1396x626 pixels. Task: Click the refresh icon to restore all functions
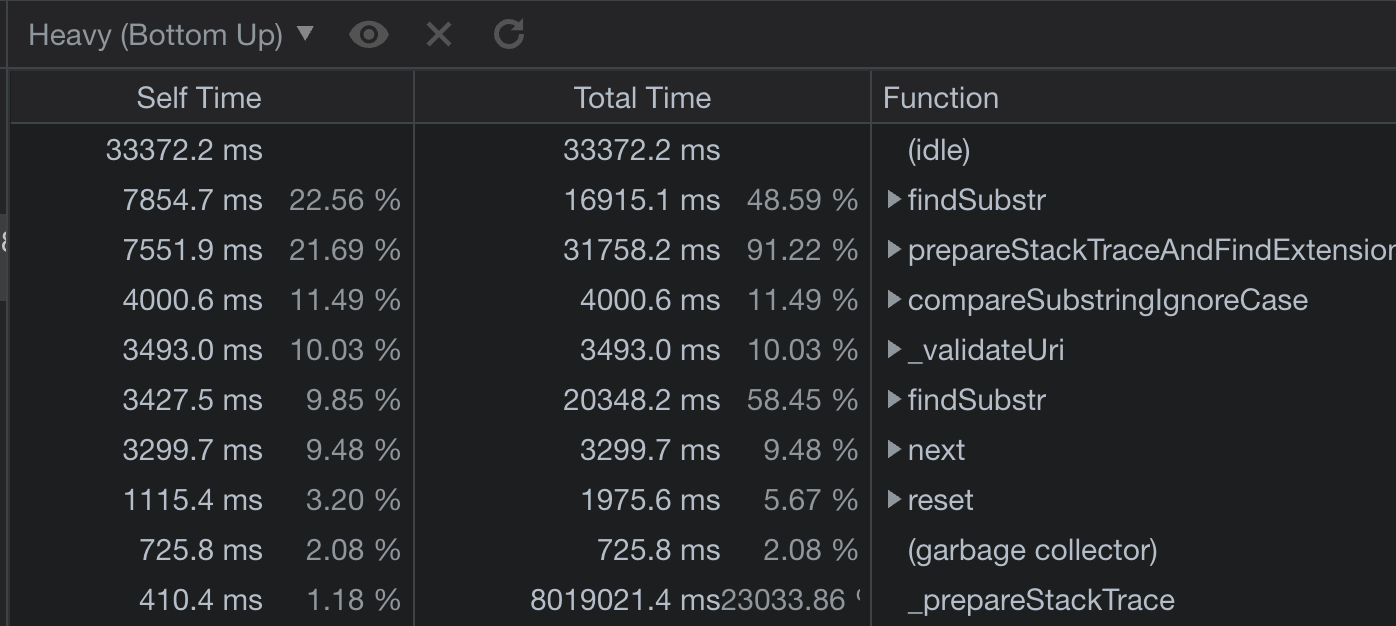click(x=508, y=34)
